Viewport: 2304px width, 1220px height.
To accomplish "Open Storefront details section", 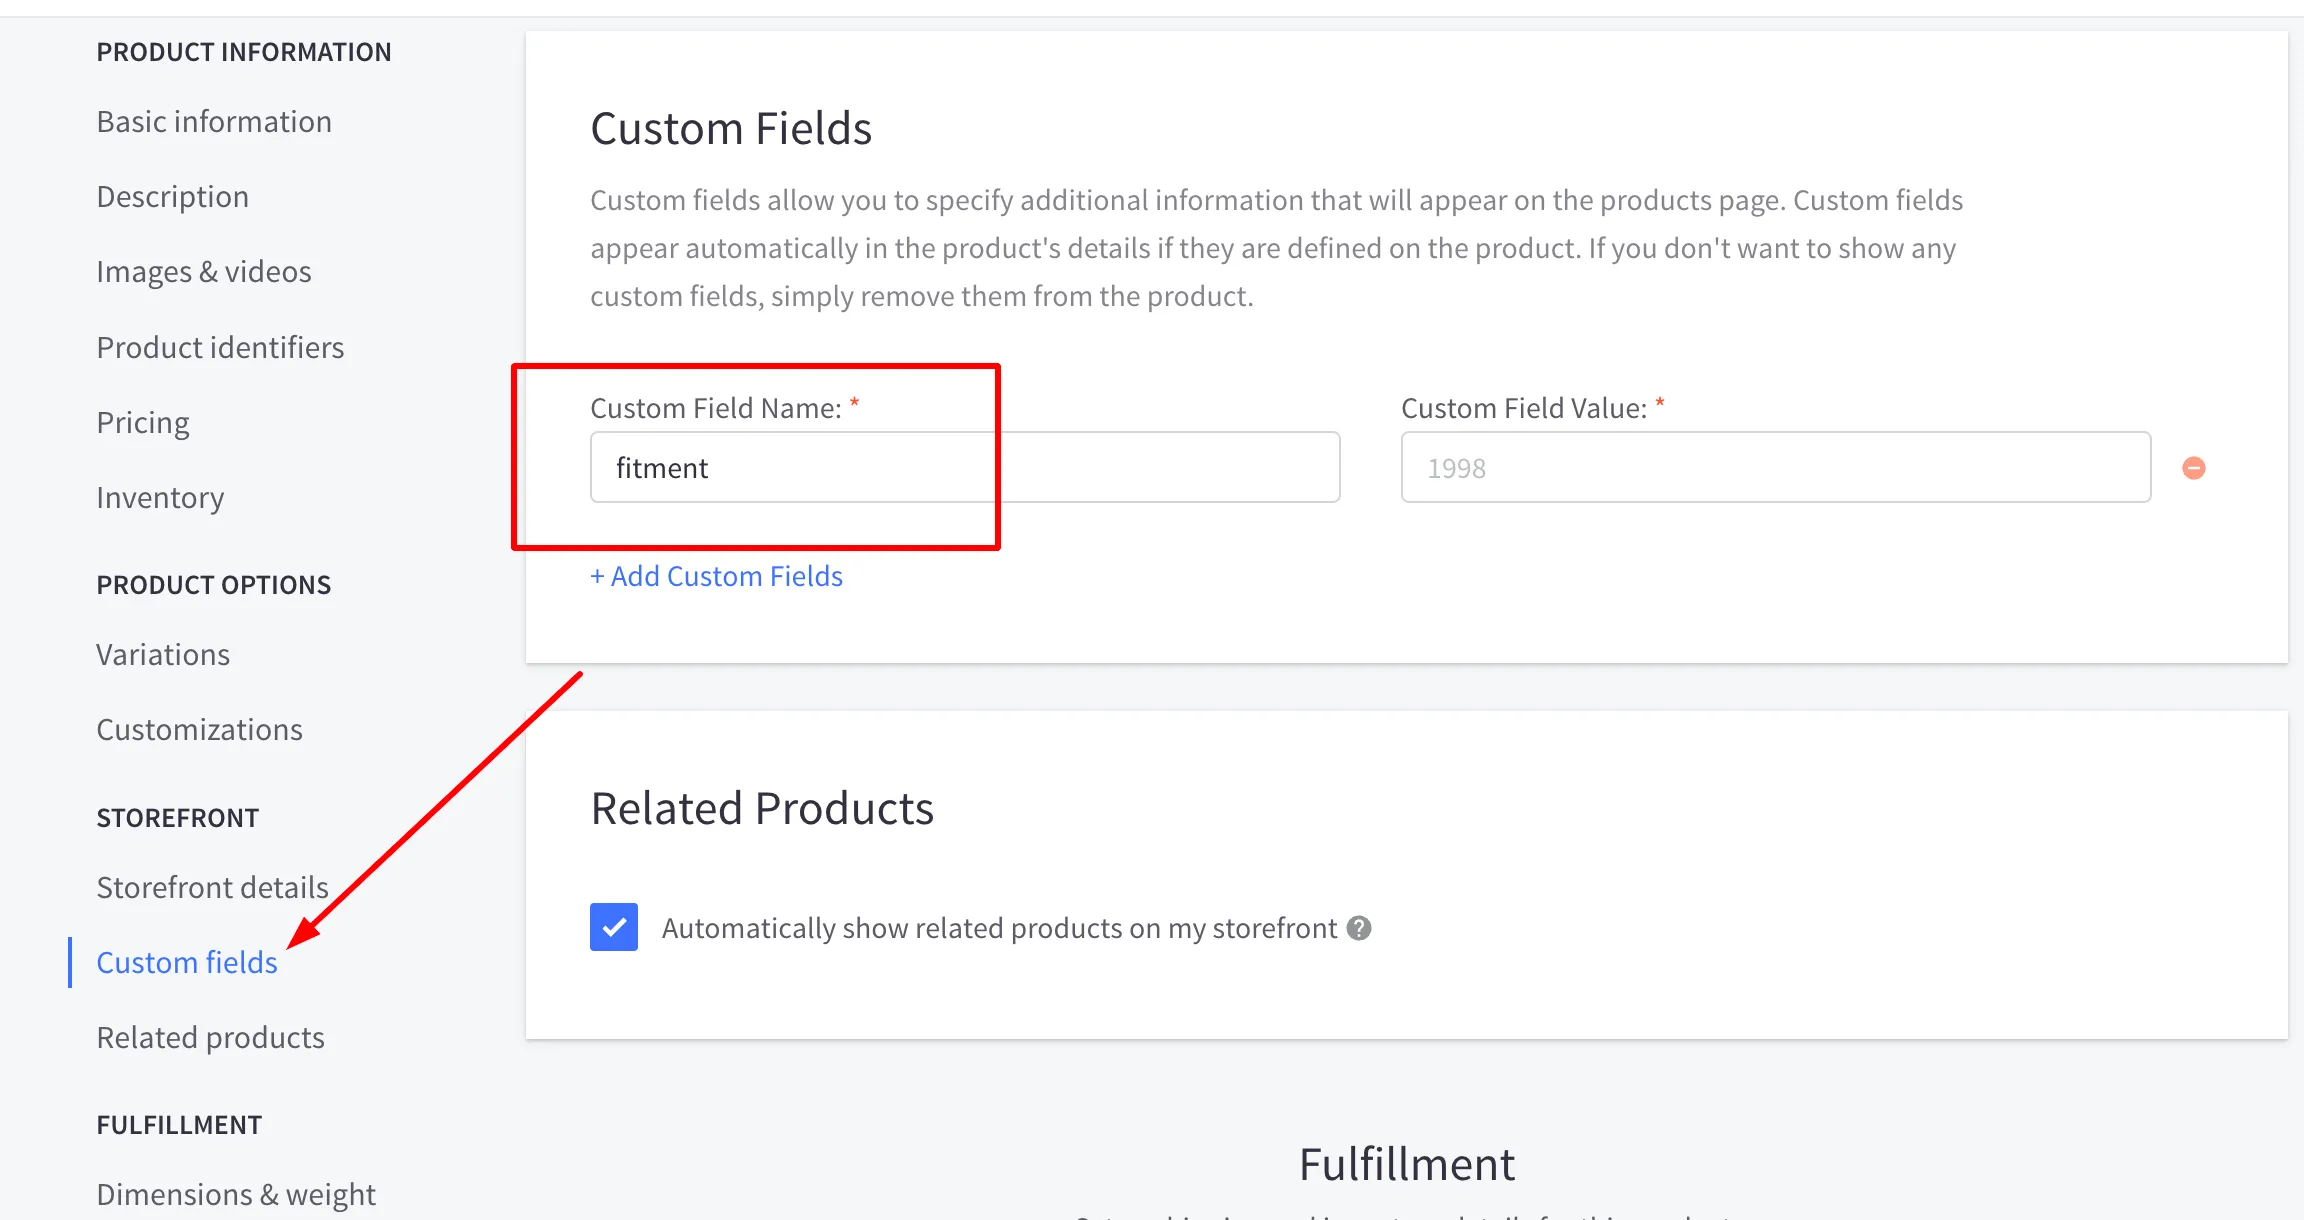I will (x=212, y=887).
